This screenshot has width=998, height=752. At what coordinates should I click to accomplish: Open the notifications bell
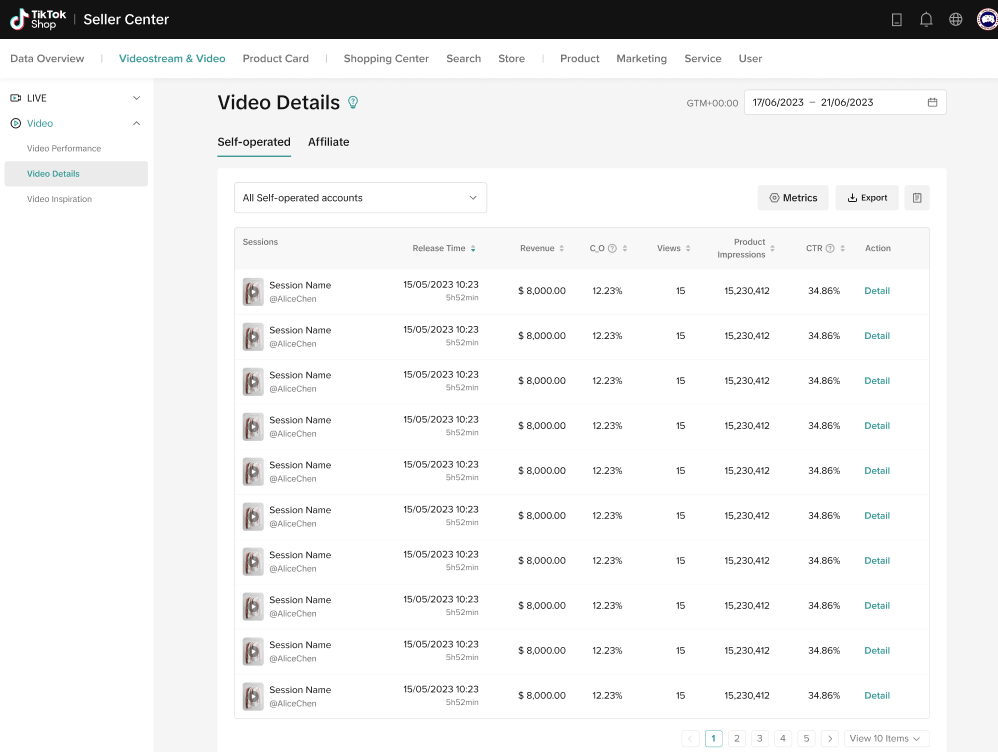[926, 19]
